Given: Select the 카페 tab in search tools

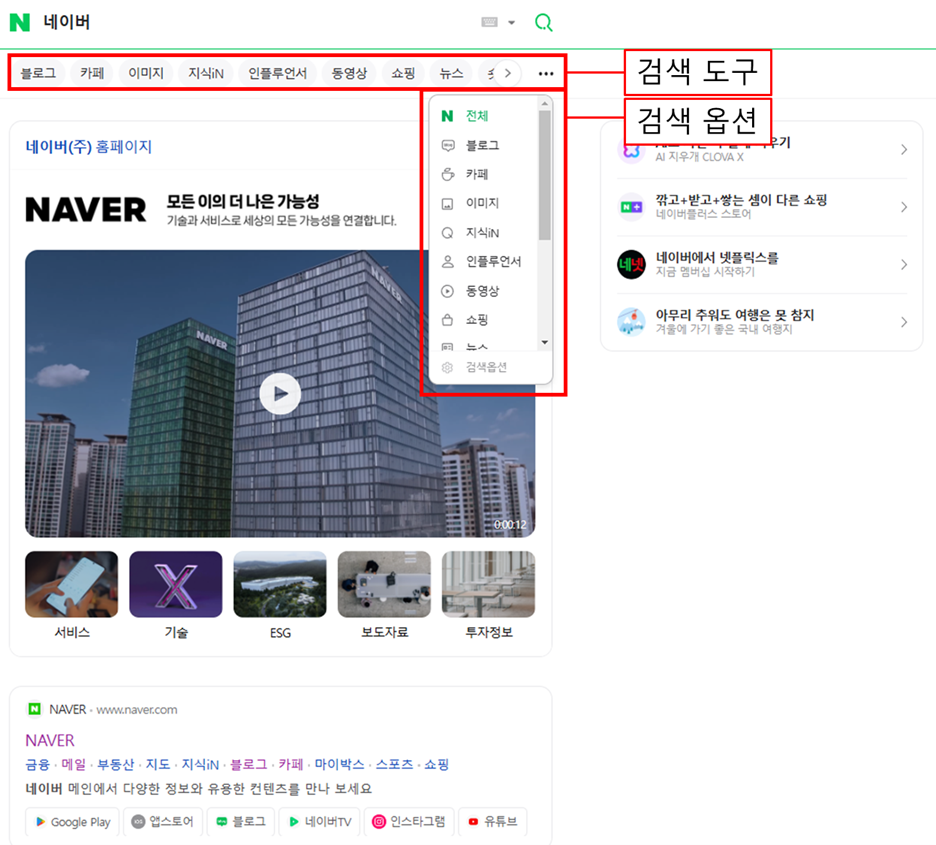Looking at the screenshot, I should coord(92,73).
